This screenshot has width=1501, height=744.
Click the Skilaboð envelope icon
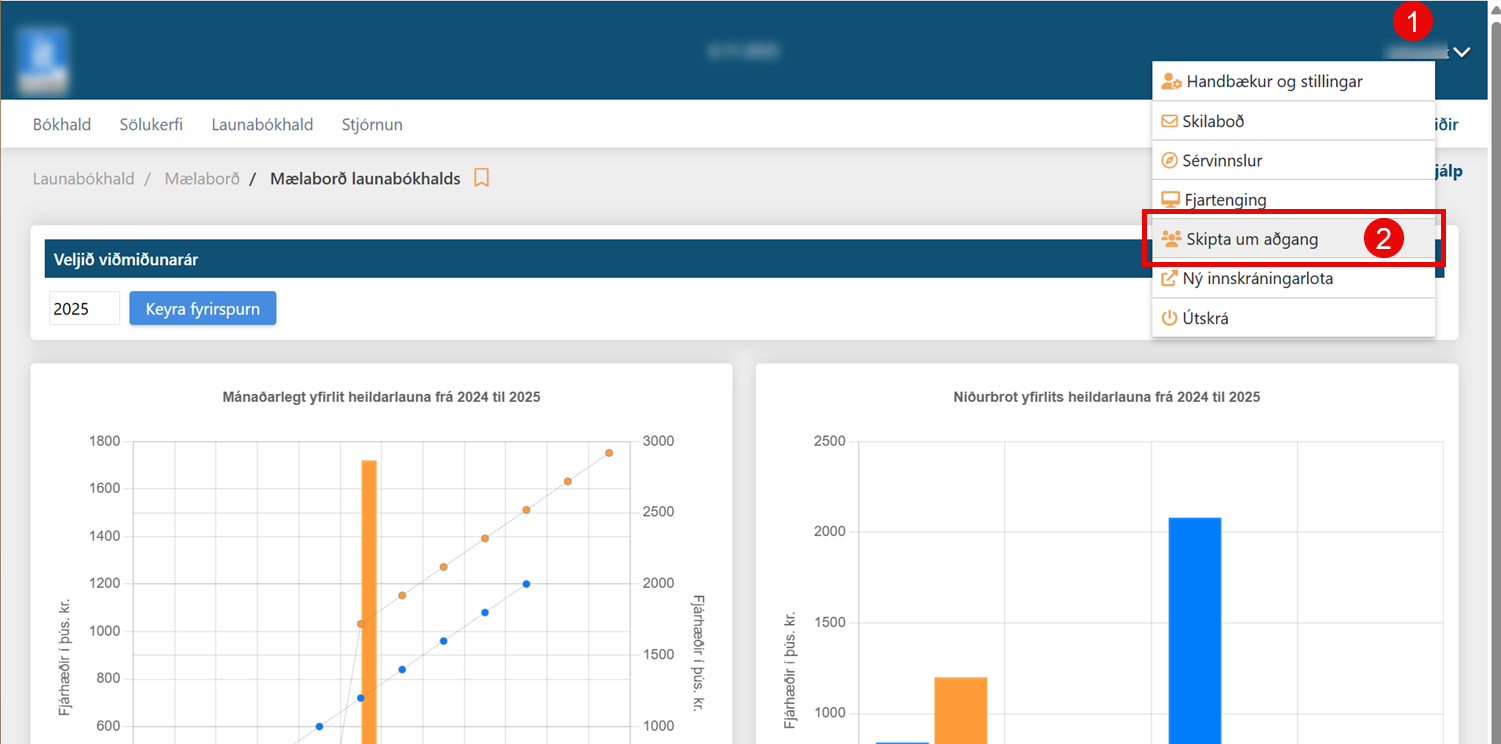1169,121
